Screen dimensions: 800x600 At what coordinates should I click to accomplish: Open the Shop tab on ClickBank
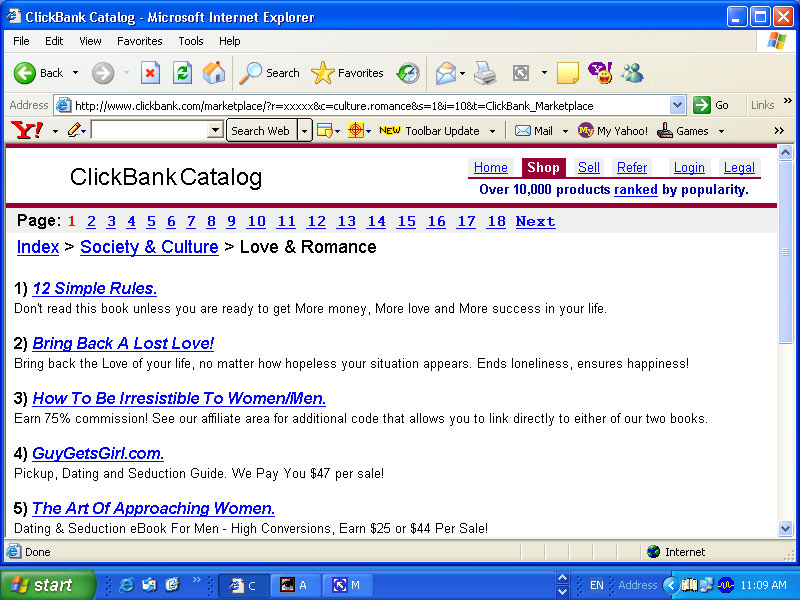point(543,167)
